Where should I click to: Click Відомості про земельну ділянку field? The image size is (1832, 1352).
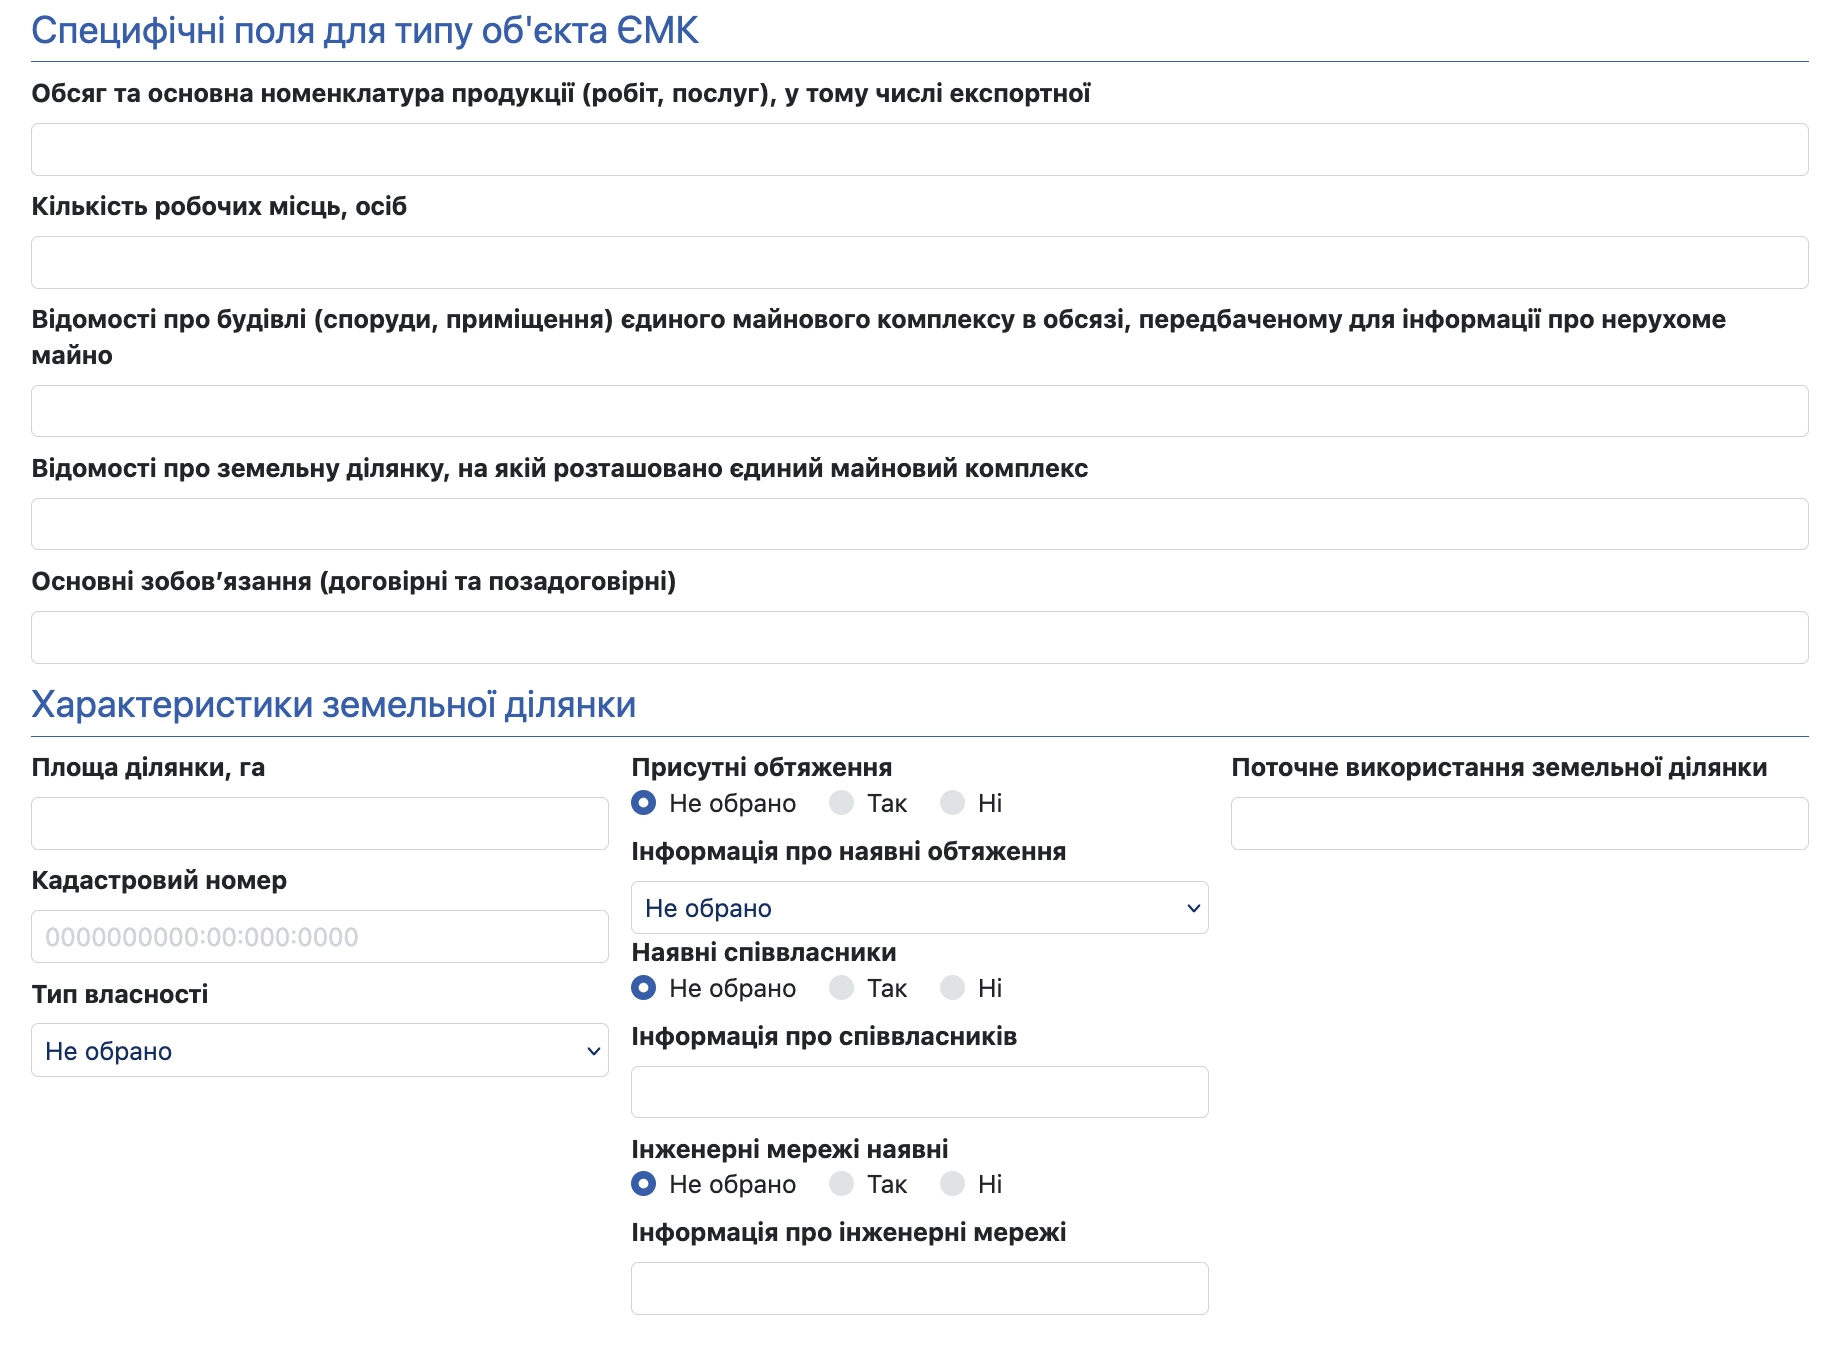(920, 524)
